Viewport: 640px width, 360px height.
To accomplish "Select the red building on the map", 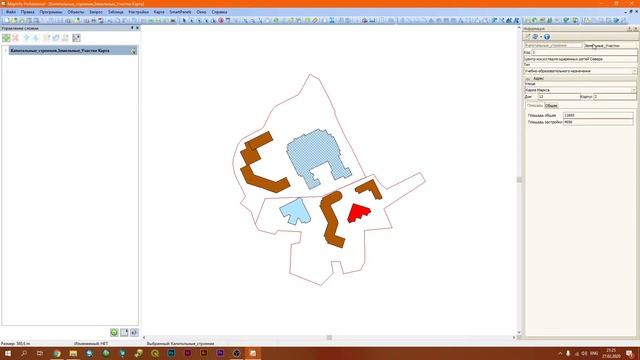I will (x=358, y=212).
